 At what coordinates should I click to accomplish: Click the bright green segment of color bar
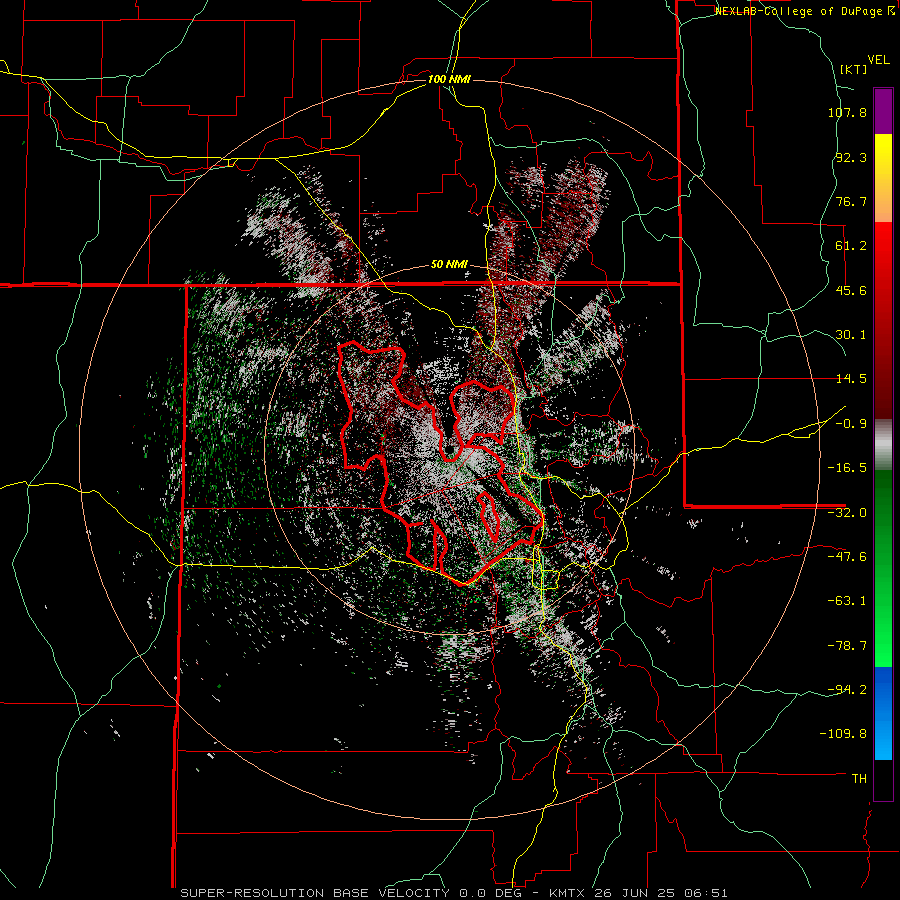coord(883,568)
